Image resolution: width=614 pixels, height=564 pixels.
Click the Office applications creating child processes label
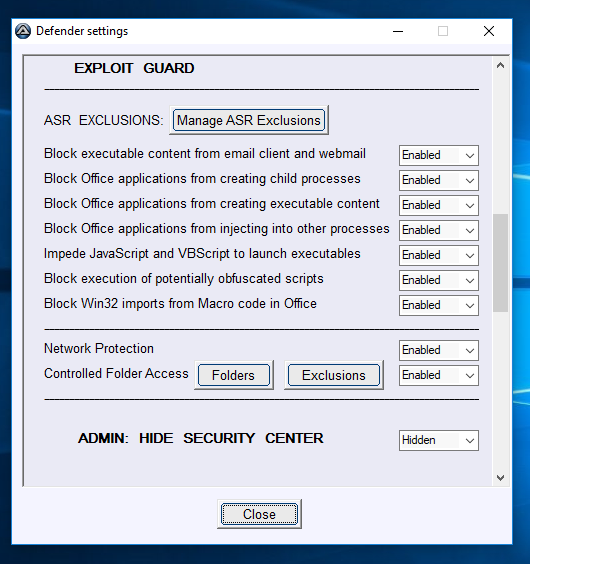tap(202, 179)
